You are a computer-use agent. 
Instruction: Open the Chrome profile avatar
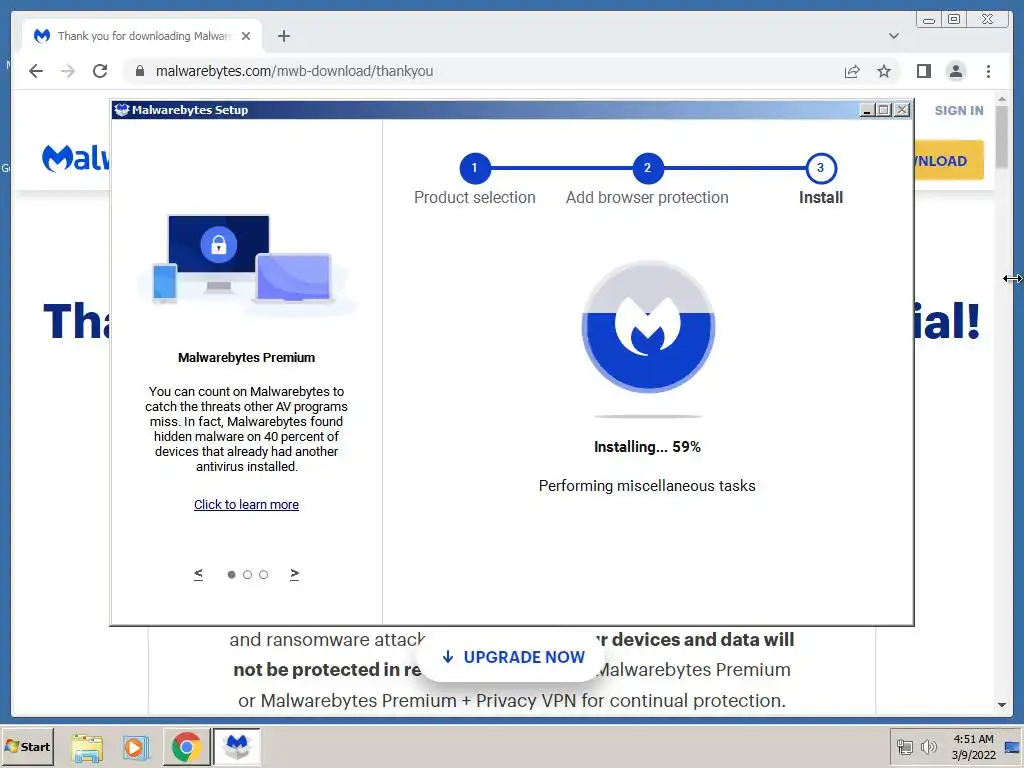(955, 71)
